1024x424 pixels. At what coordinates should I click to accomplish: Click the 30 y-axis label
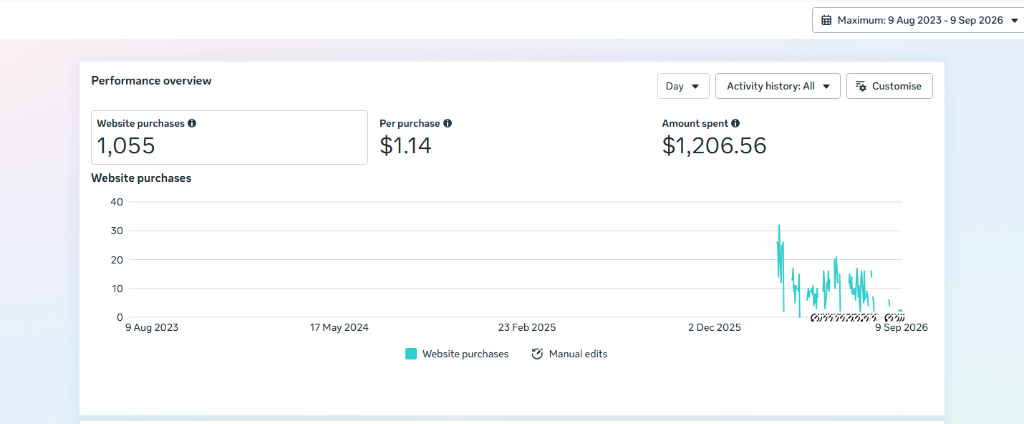click(117, 231)
